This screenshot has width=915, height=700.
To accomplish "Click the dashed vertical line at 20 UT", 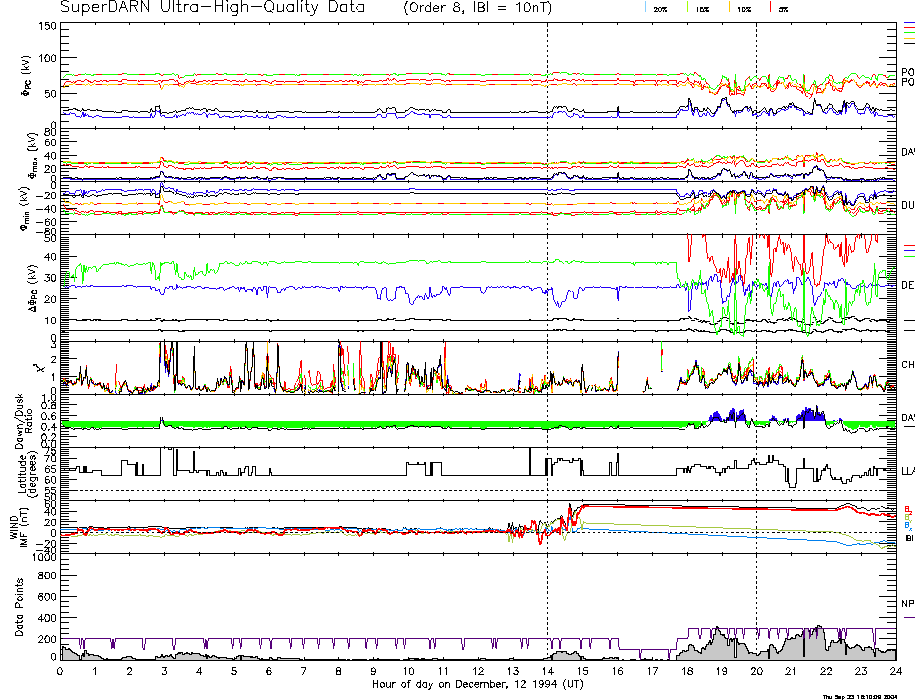I will click(756, 300).
